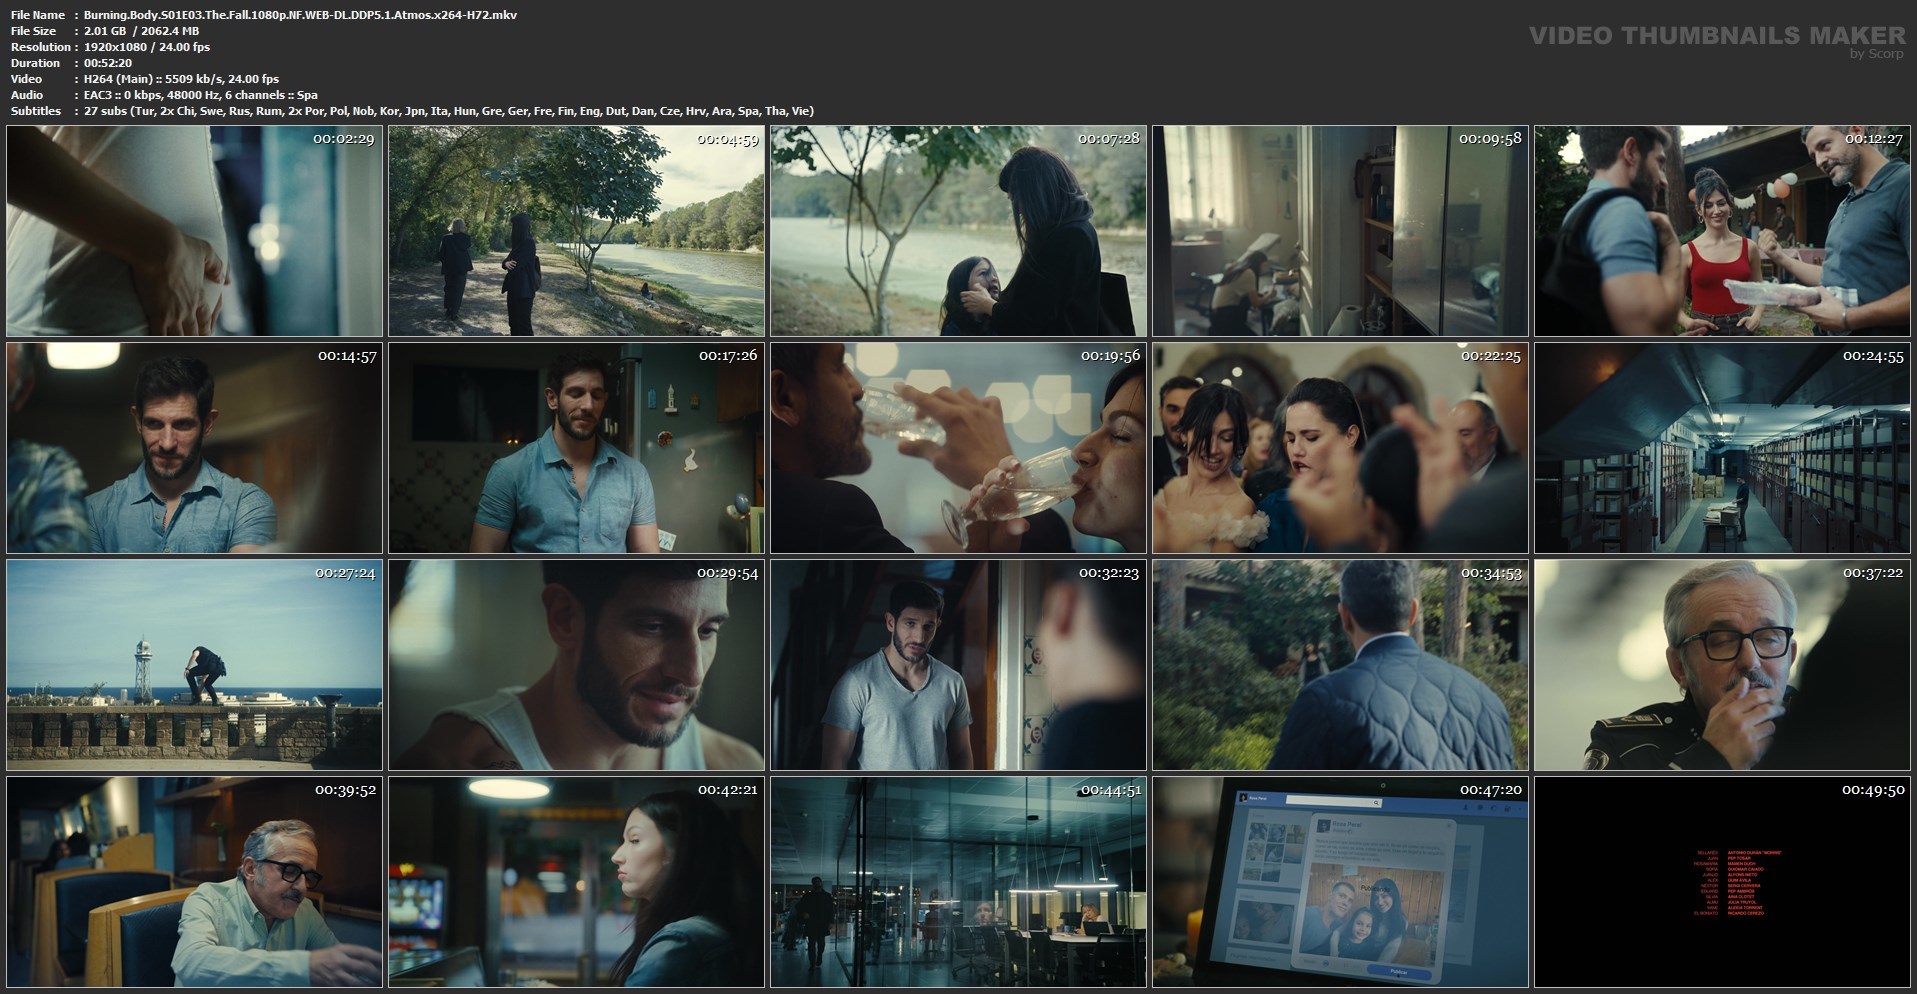Select the thumbnail at 00:42:21

click(576, 882)
